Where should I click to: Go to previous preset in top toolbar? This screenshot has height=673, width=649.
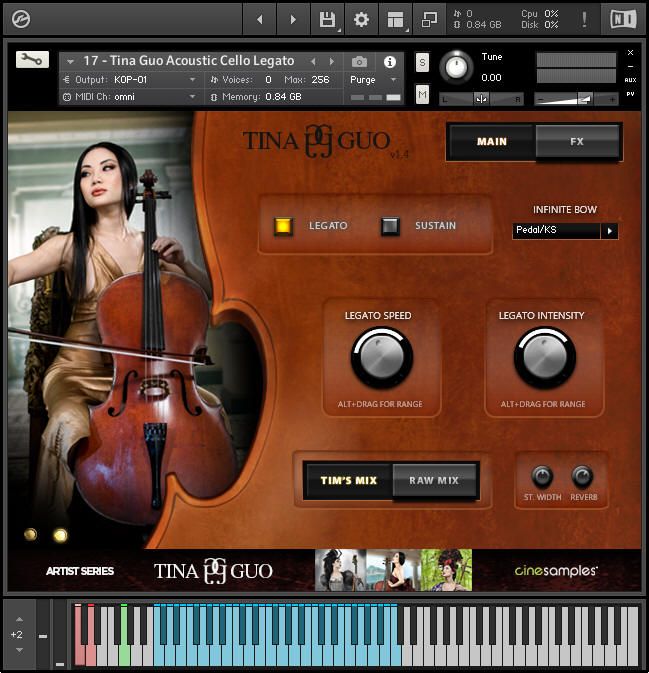pos(259,19)
